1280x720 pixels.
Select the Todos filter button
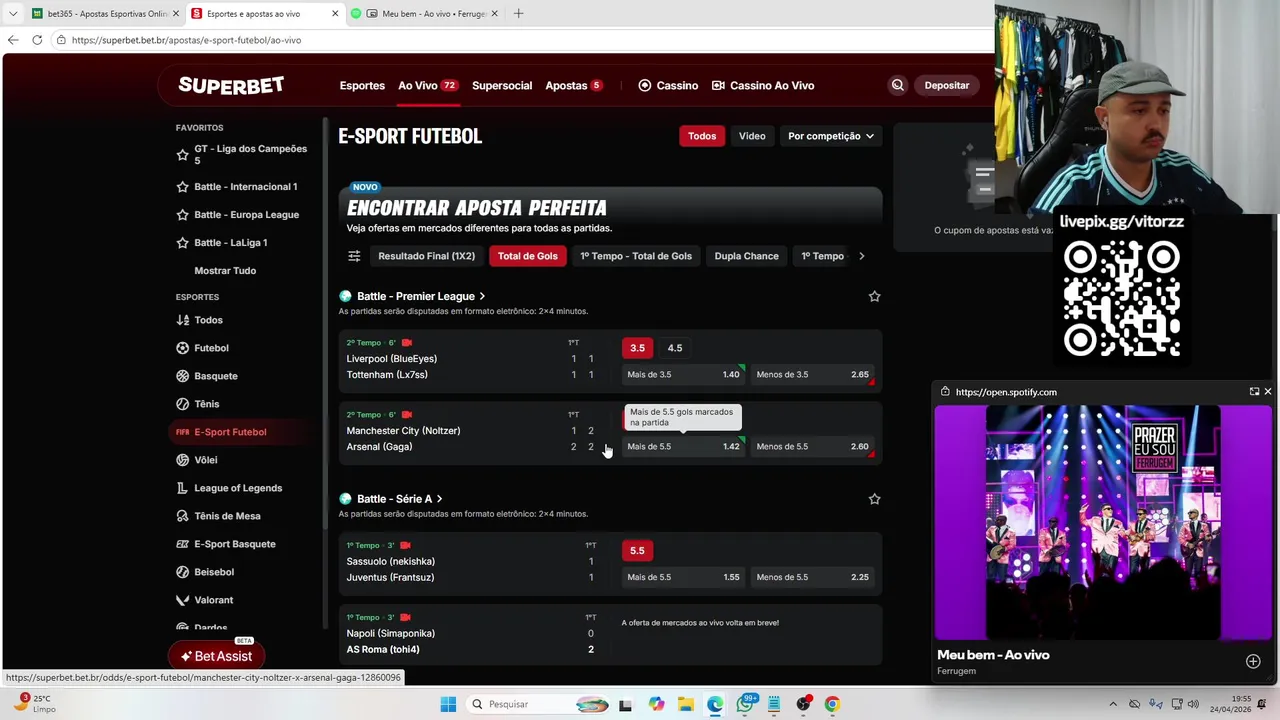coord(702,136)
